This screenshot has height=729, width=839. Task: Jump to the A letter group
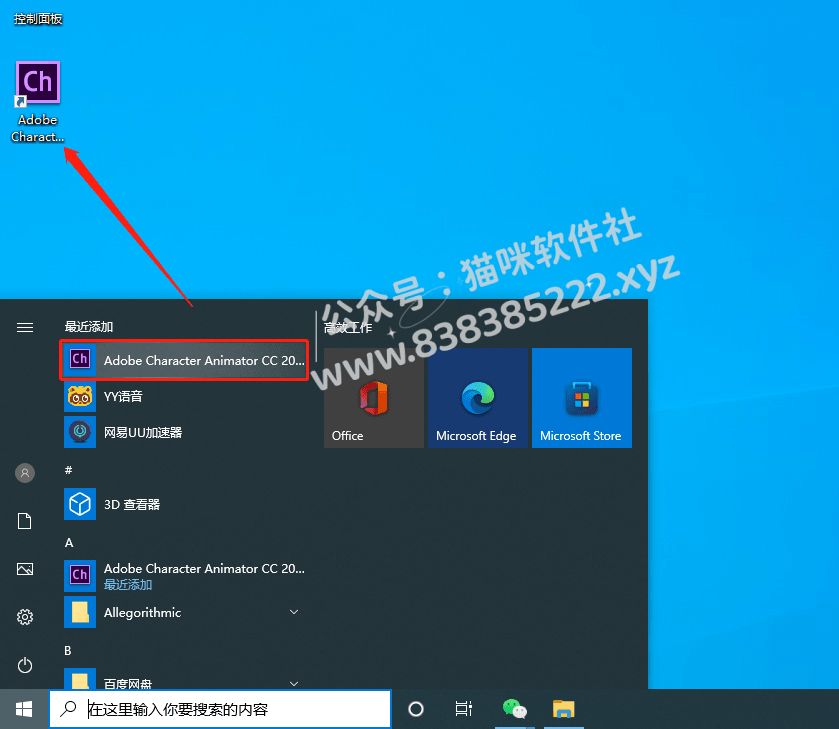click(x=69, y=543)
